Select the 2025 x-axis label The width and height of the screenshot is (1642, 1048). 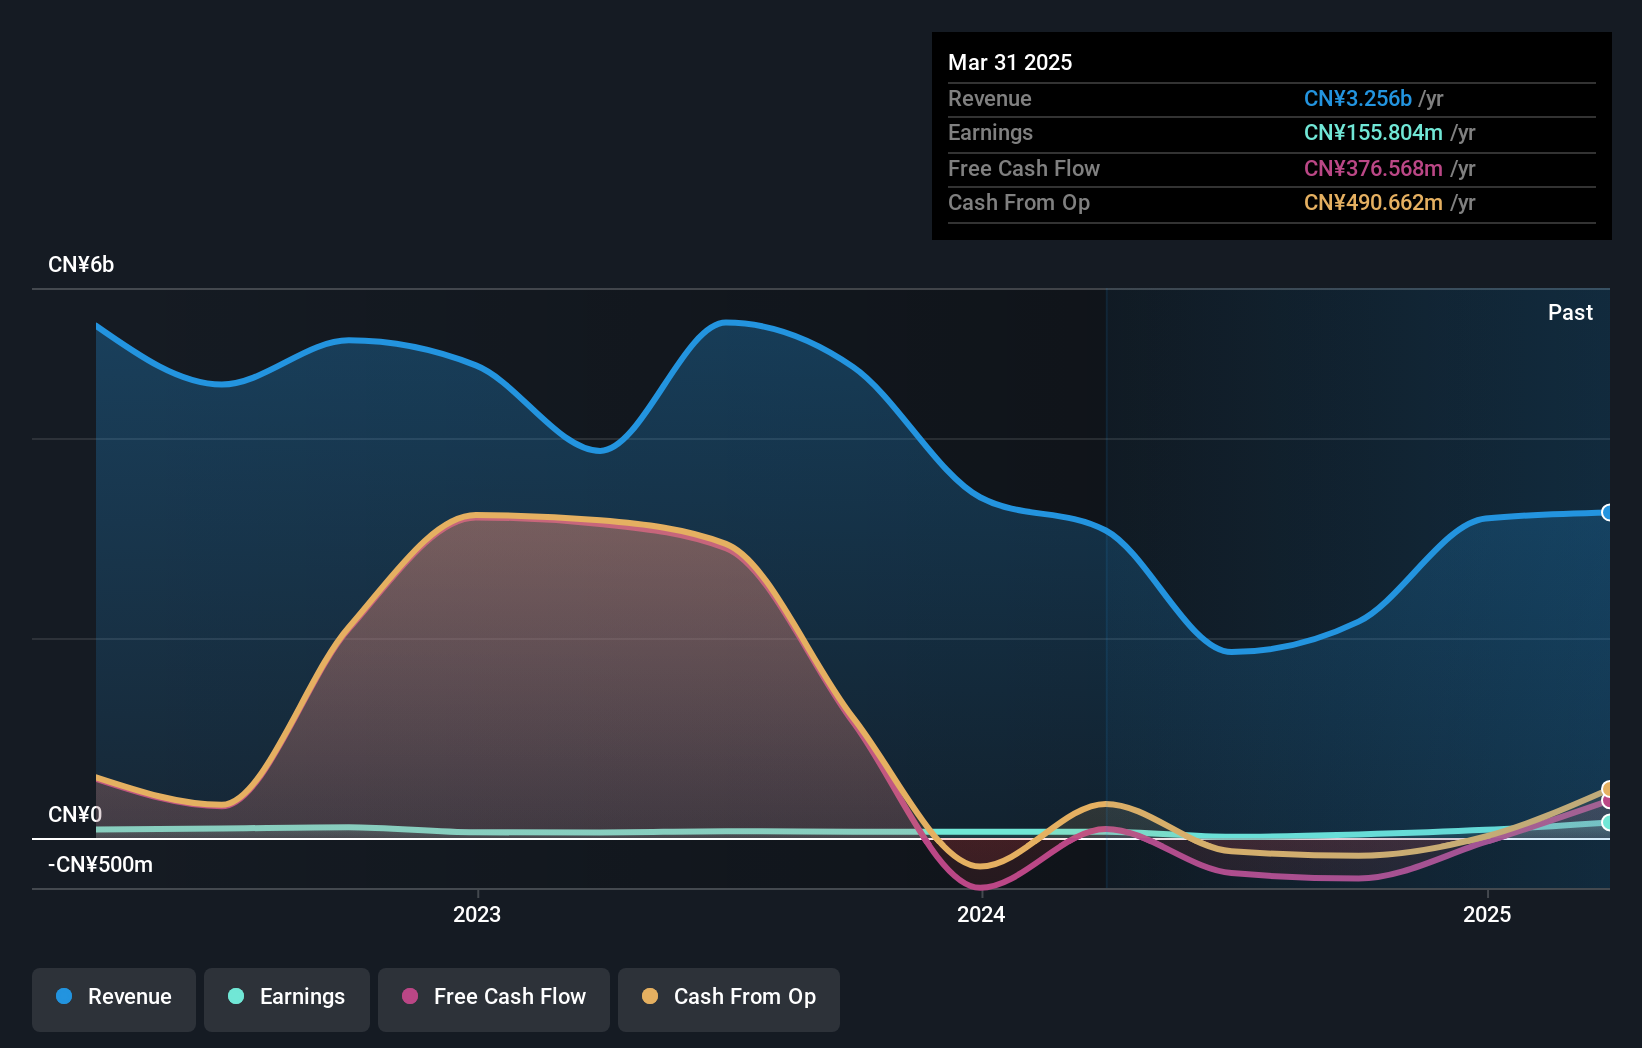1487,914
